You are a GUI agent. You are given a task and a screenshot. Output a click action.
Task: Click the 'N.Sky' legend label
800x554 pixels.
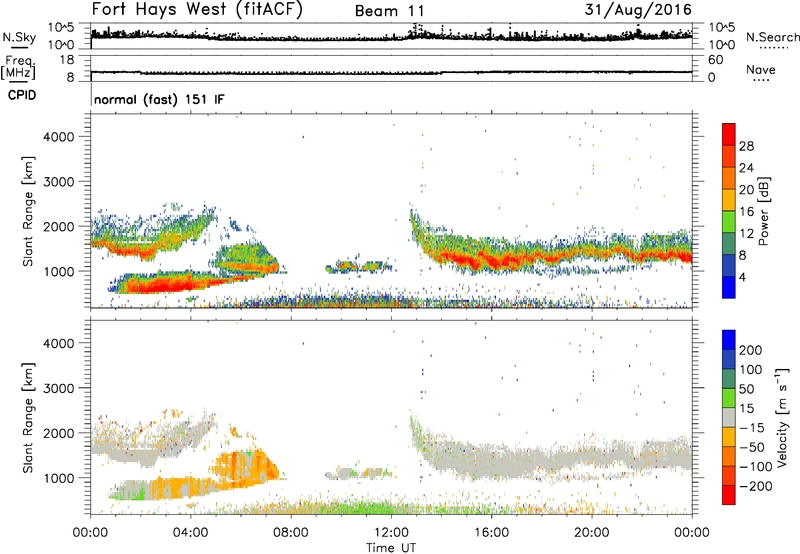click(x=19, y=37)
